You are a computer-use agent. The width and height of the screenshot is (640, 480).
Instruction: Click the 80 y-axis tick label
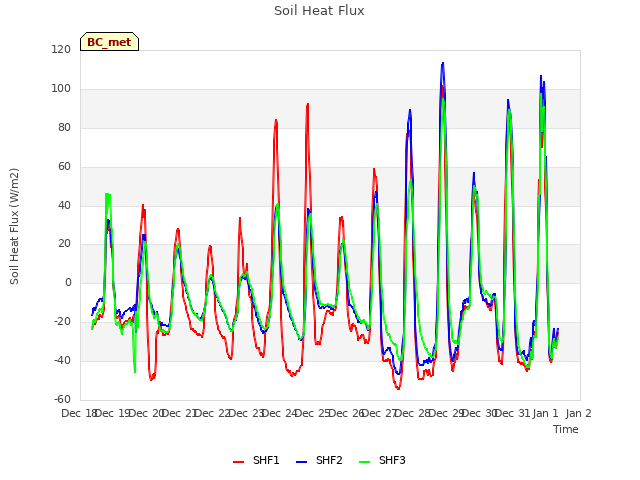[x=64, y=128]
